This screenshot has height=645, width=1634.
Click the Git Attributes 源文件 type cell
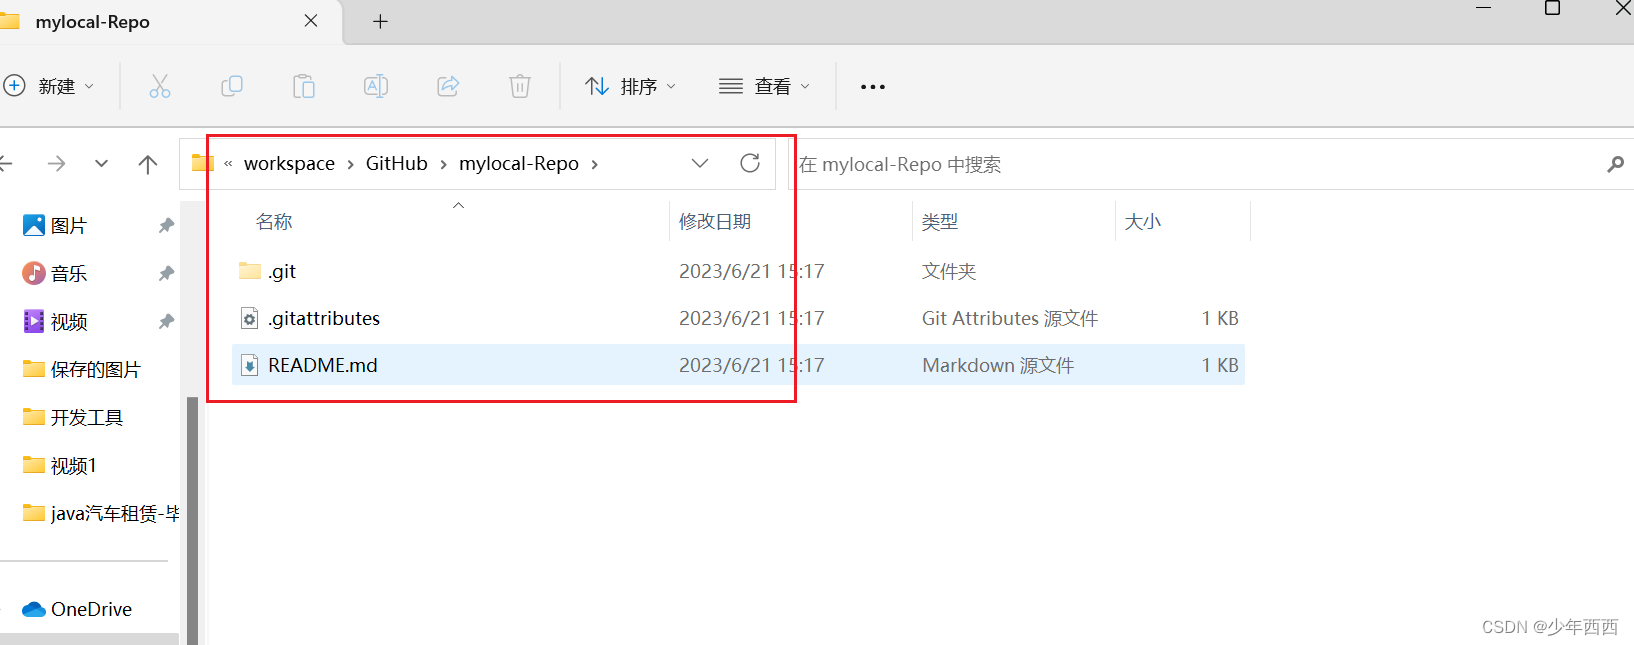pos(1010,318)
